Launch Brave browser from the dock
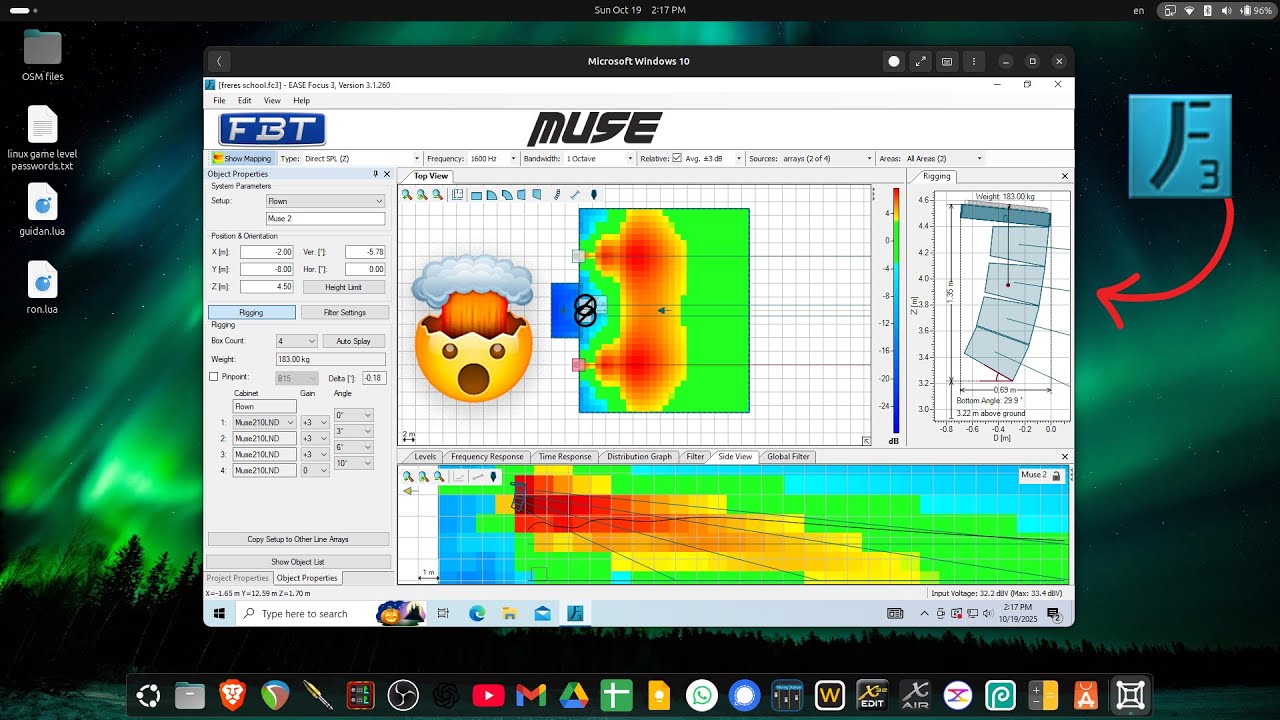 232,695
